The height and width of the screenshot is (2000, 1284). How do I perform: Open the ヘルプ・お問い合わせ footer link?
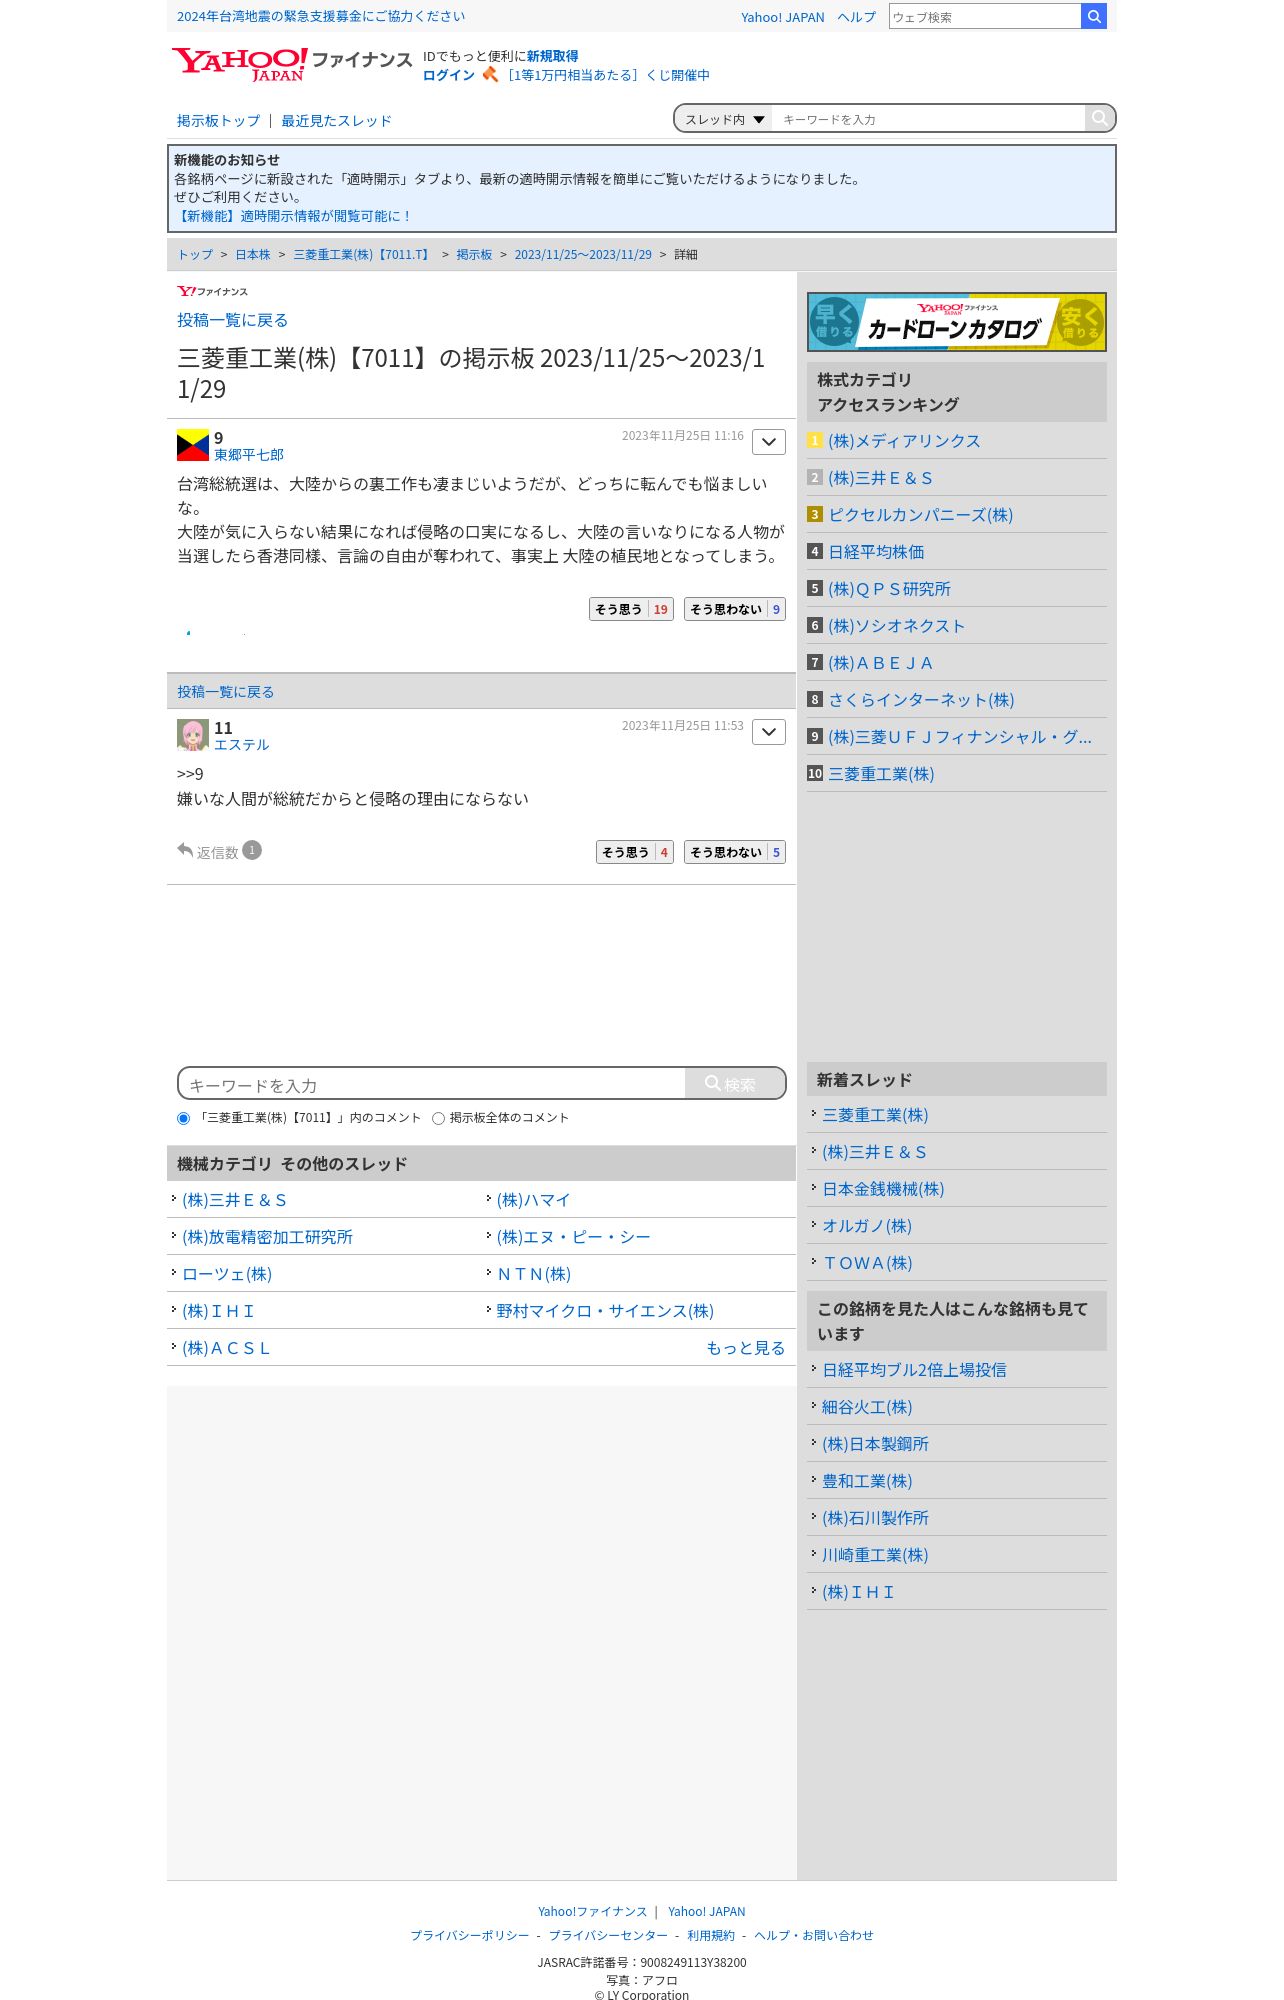coord(814,1935)
